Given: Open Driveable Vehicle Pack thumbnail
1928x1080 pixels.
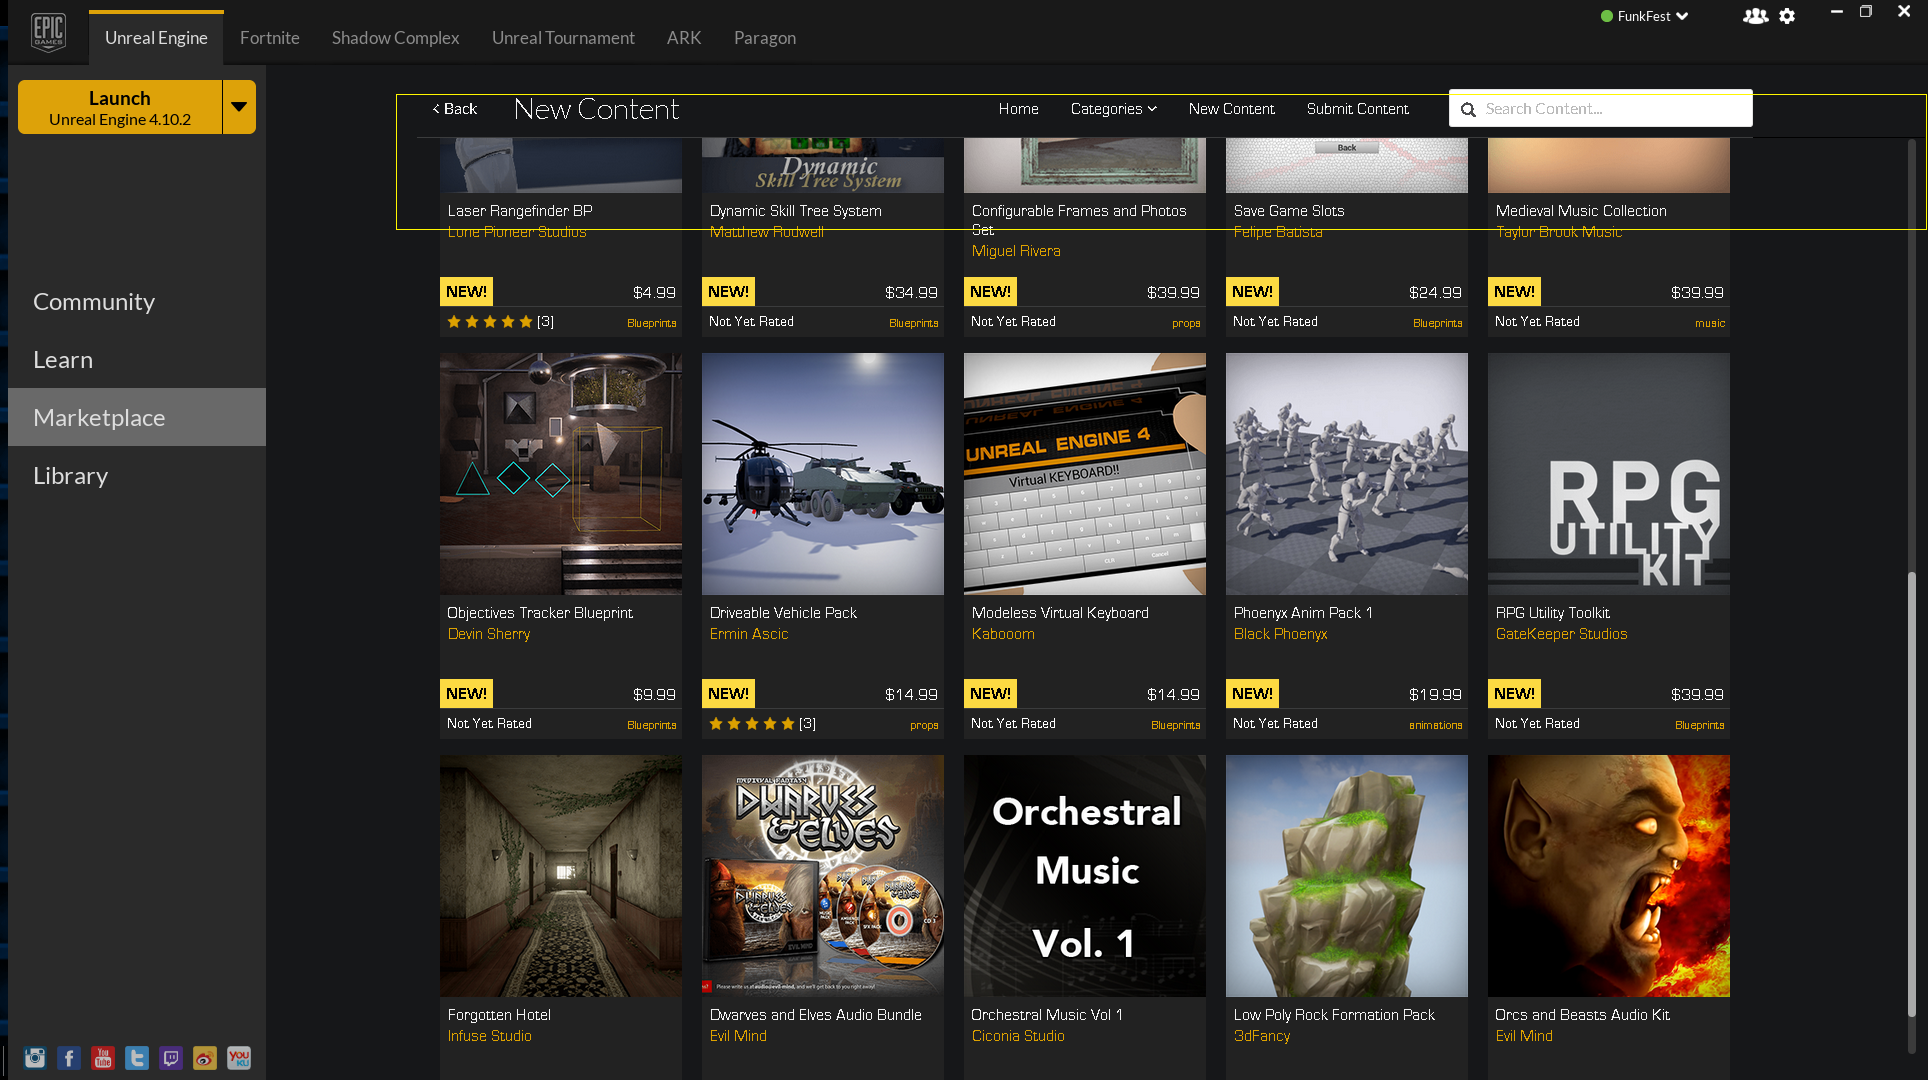Looking at the screenshot, I should (823, 474).
